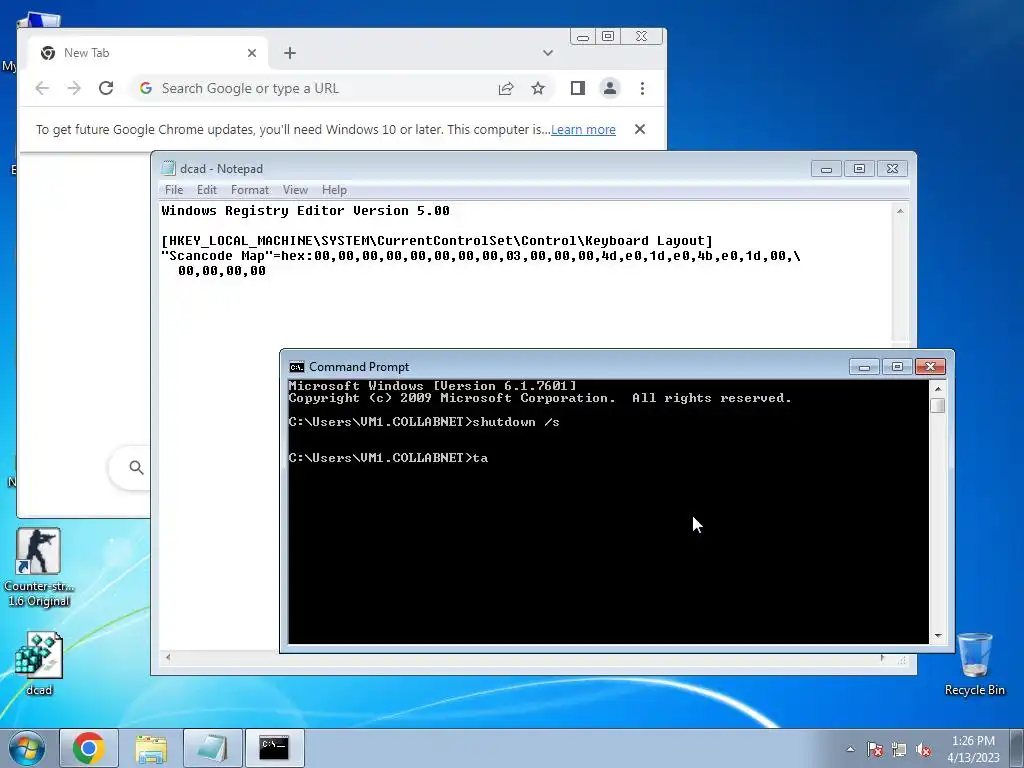Click Chrome in the taskbar

89,748
